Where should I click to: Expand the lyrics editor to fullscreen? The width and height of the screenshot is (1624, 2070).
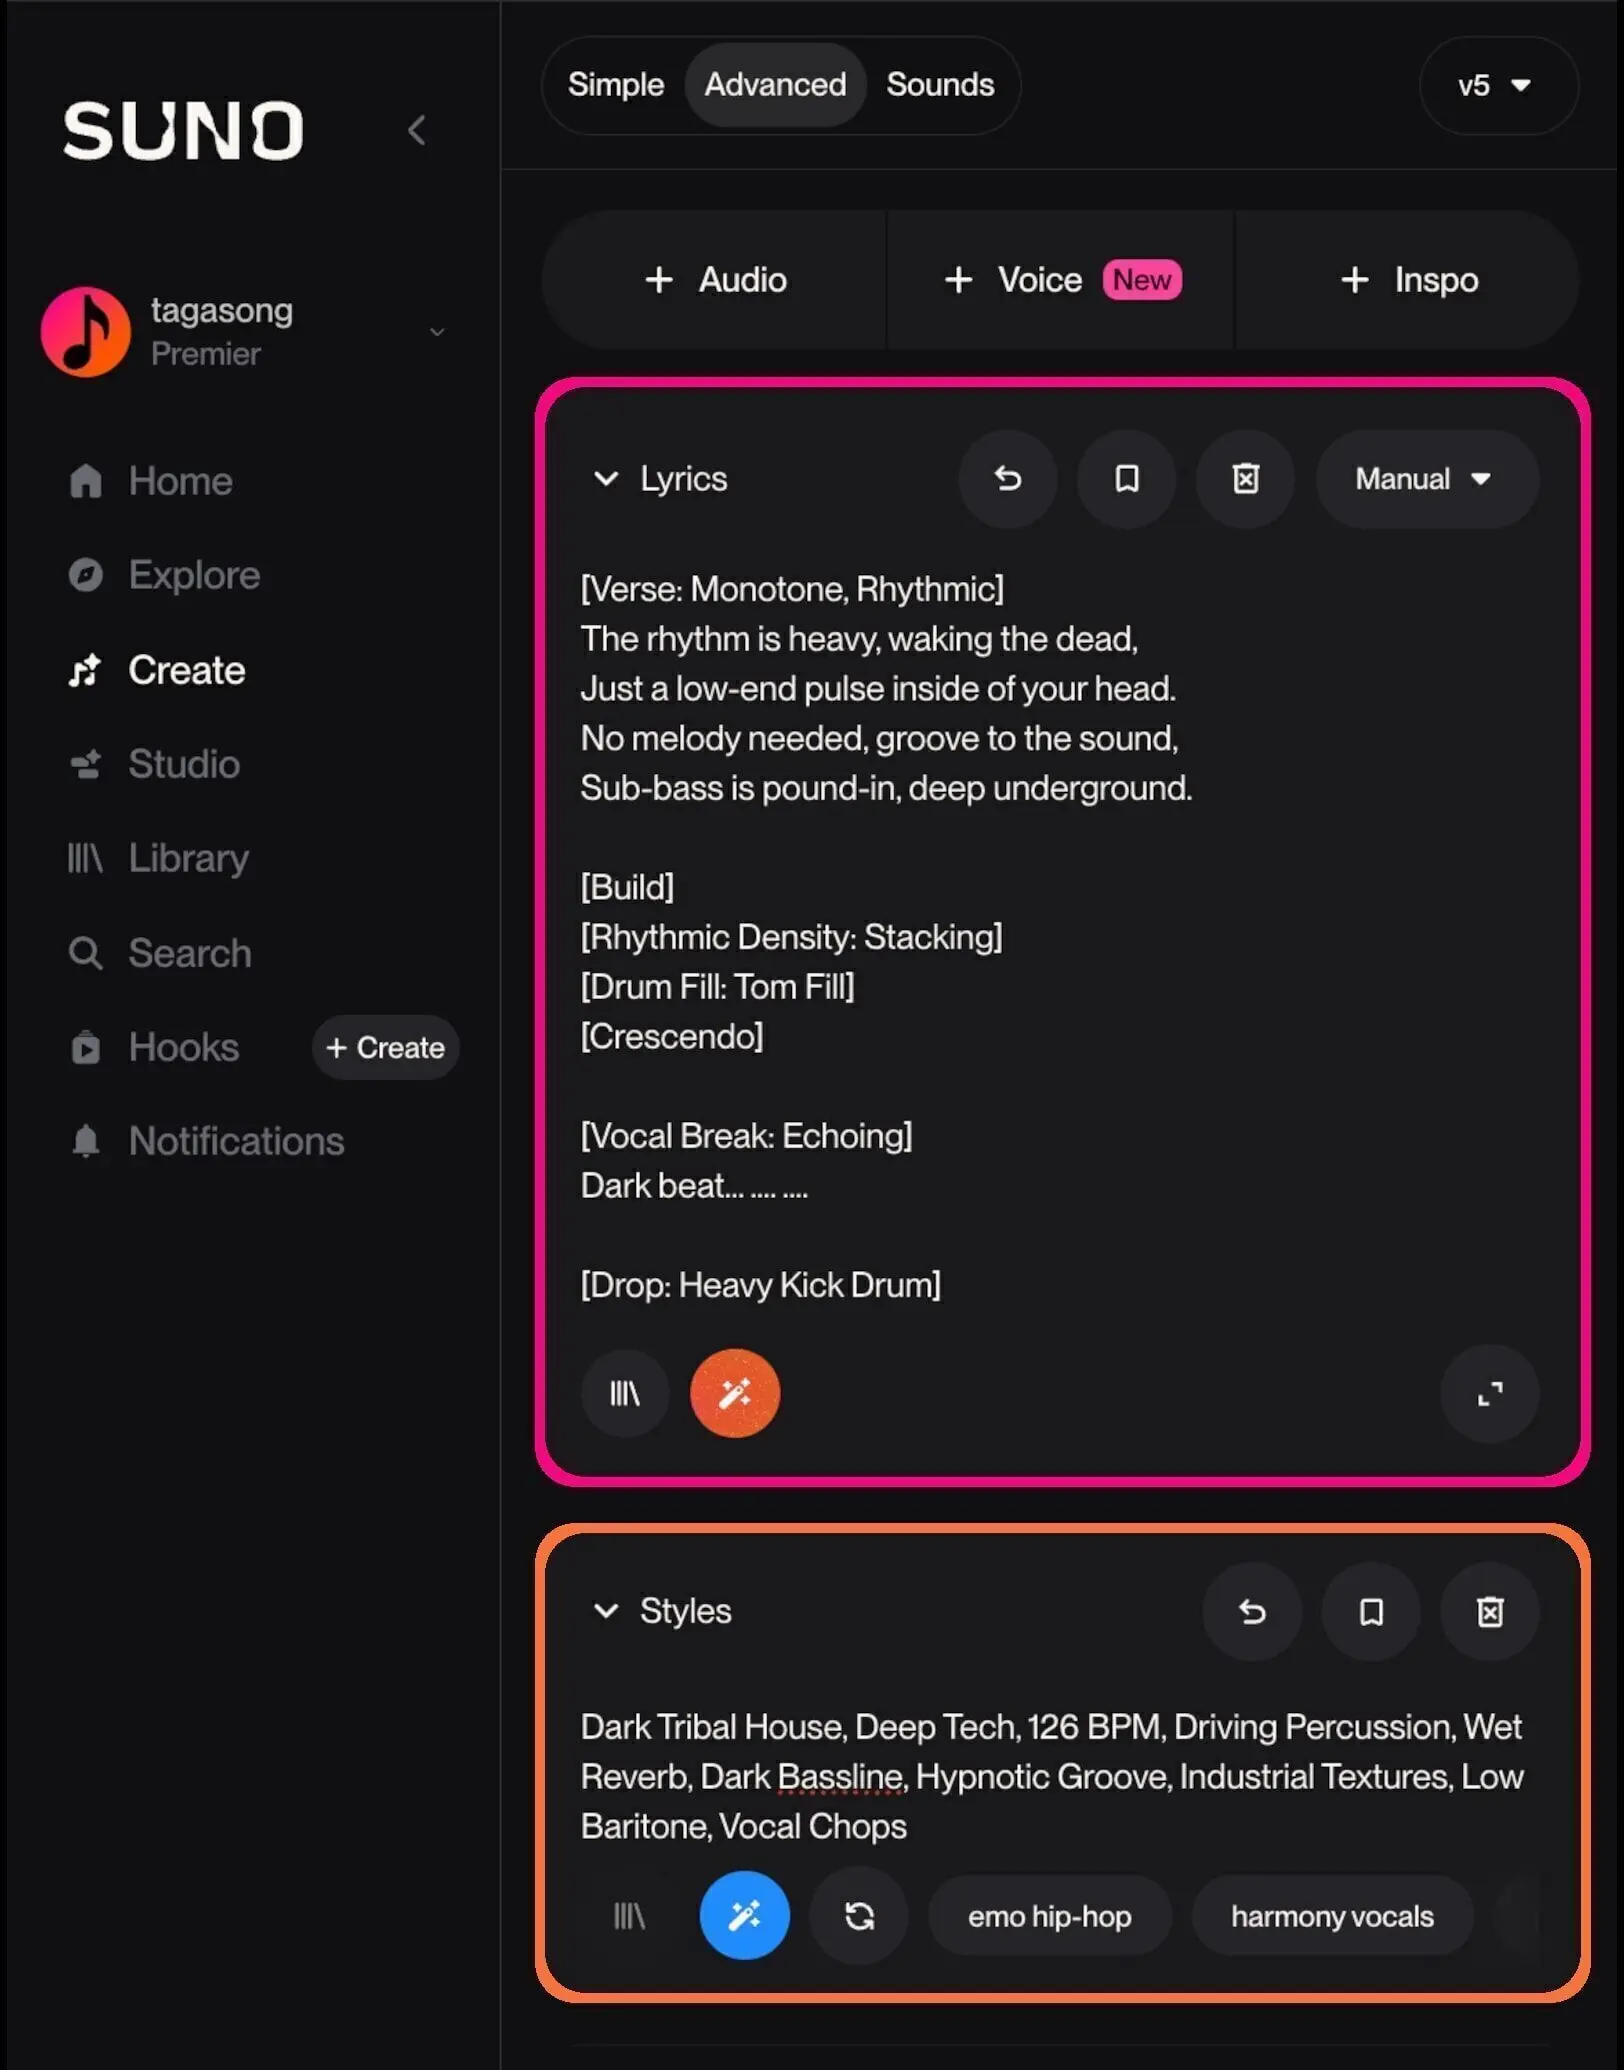coord(1490,1393)
